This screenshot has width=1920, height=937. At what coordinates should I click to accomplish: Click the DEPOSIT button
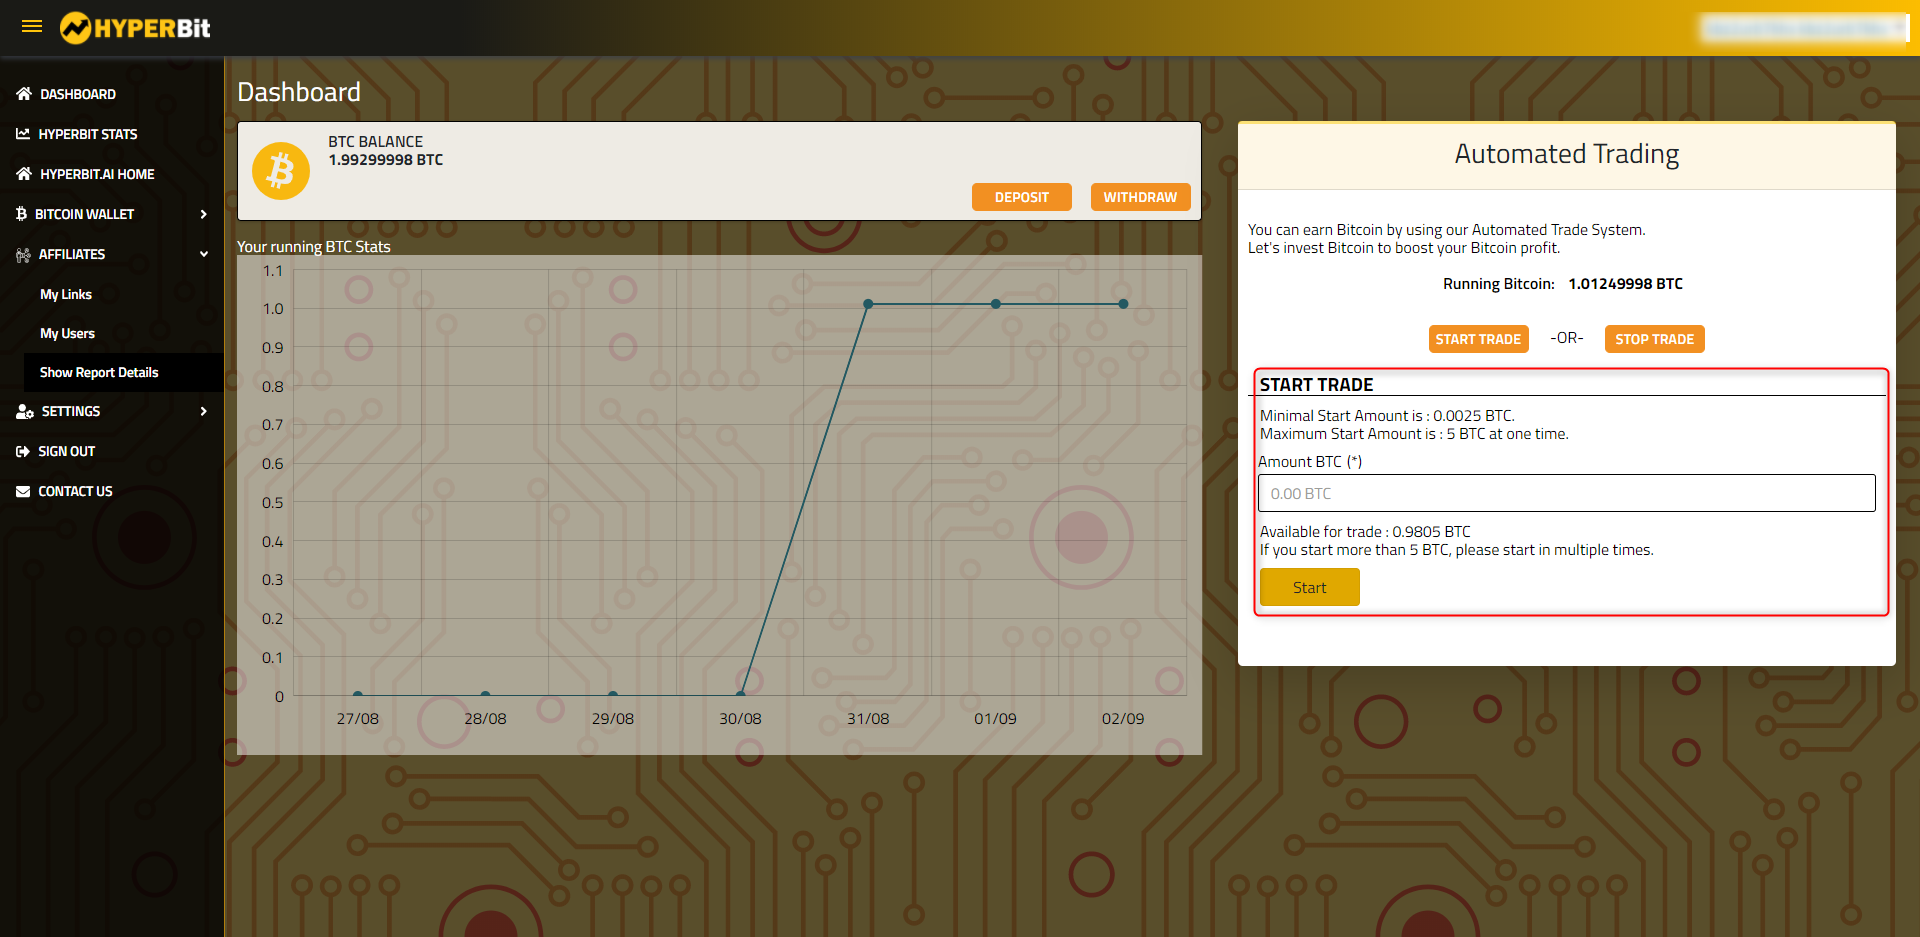coord(1022,197)
